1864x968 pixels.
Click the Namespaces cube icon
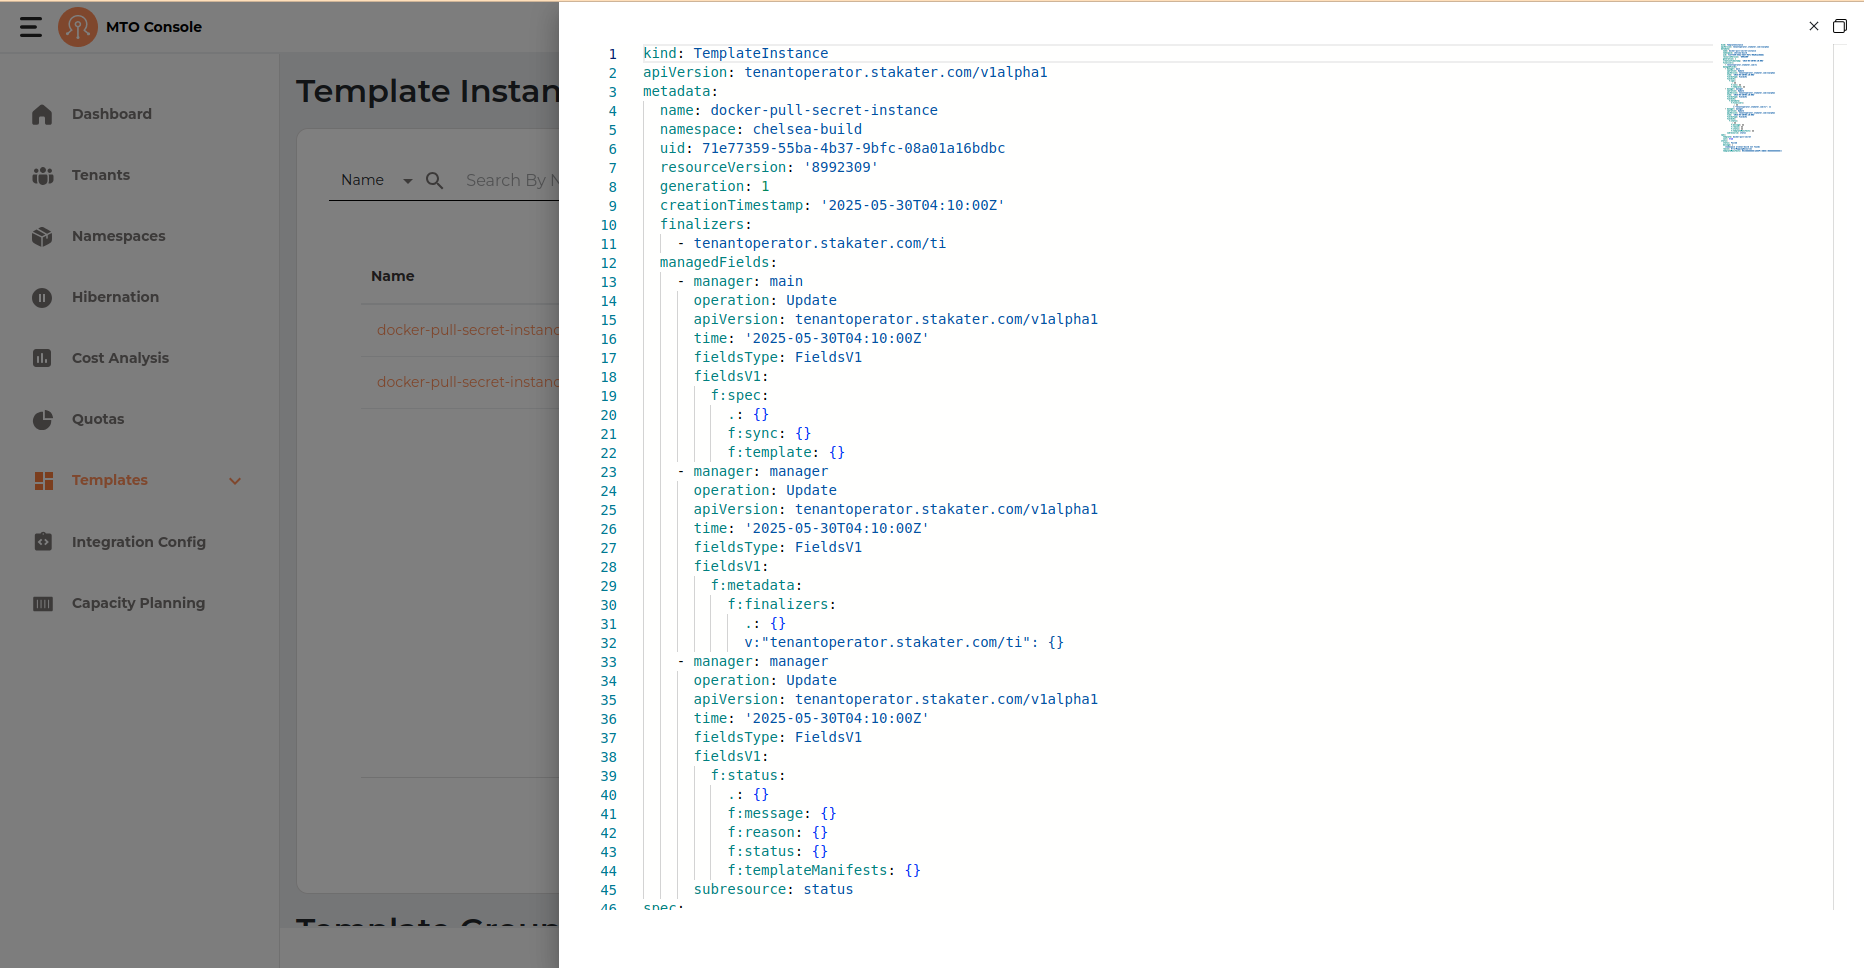click(x=43, y=236)
